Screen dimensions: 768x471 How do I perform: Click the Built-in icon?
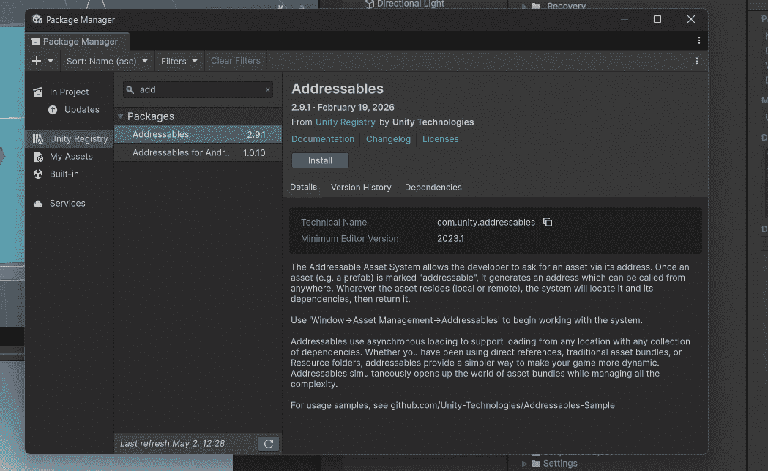pos(38,174)
